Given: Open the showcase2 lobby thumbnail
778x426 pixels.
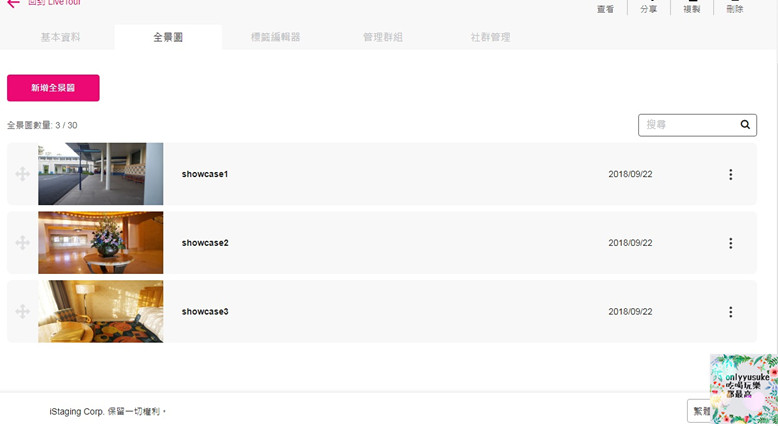Looking at the screenshot, I should coord(100,243).
